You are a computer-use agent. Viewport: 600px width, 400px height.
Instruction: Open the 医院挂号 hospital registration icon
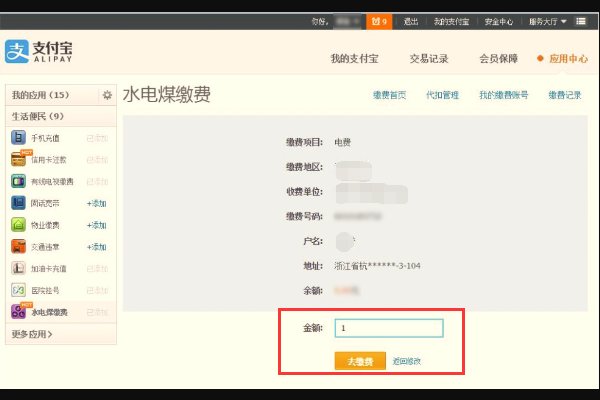point(18,290)
